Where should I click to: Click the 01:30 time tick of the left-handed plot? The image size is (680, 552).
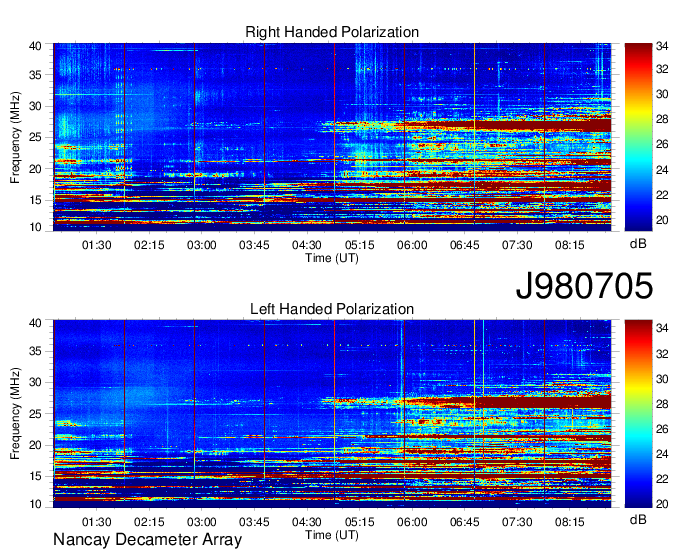[x=97, y=522]
